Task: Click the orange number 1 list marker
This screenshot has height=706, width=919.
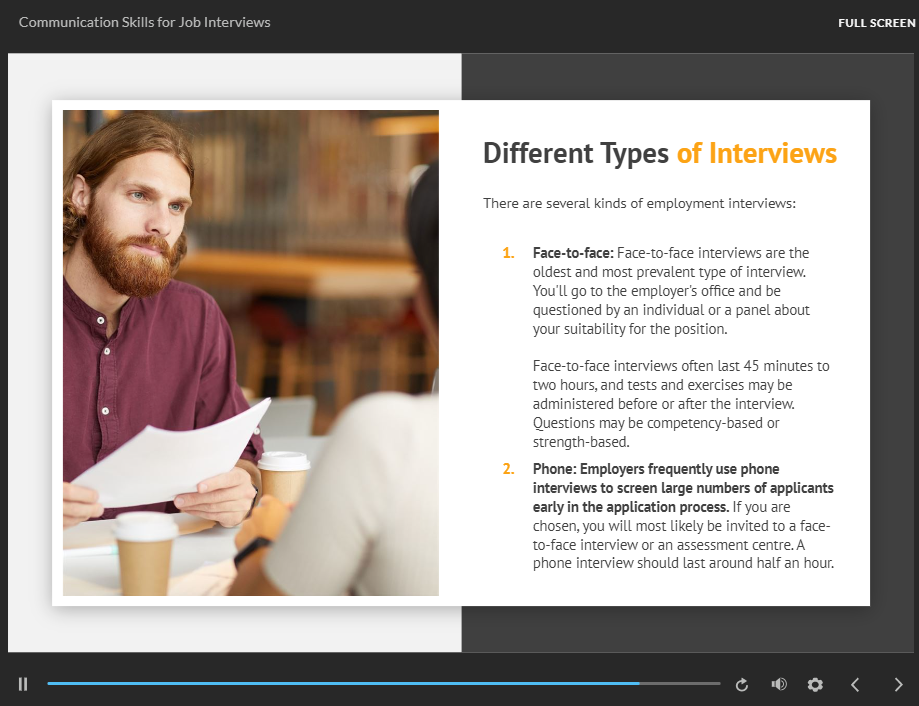Action: (x=507, y=253)
